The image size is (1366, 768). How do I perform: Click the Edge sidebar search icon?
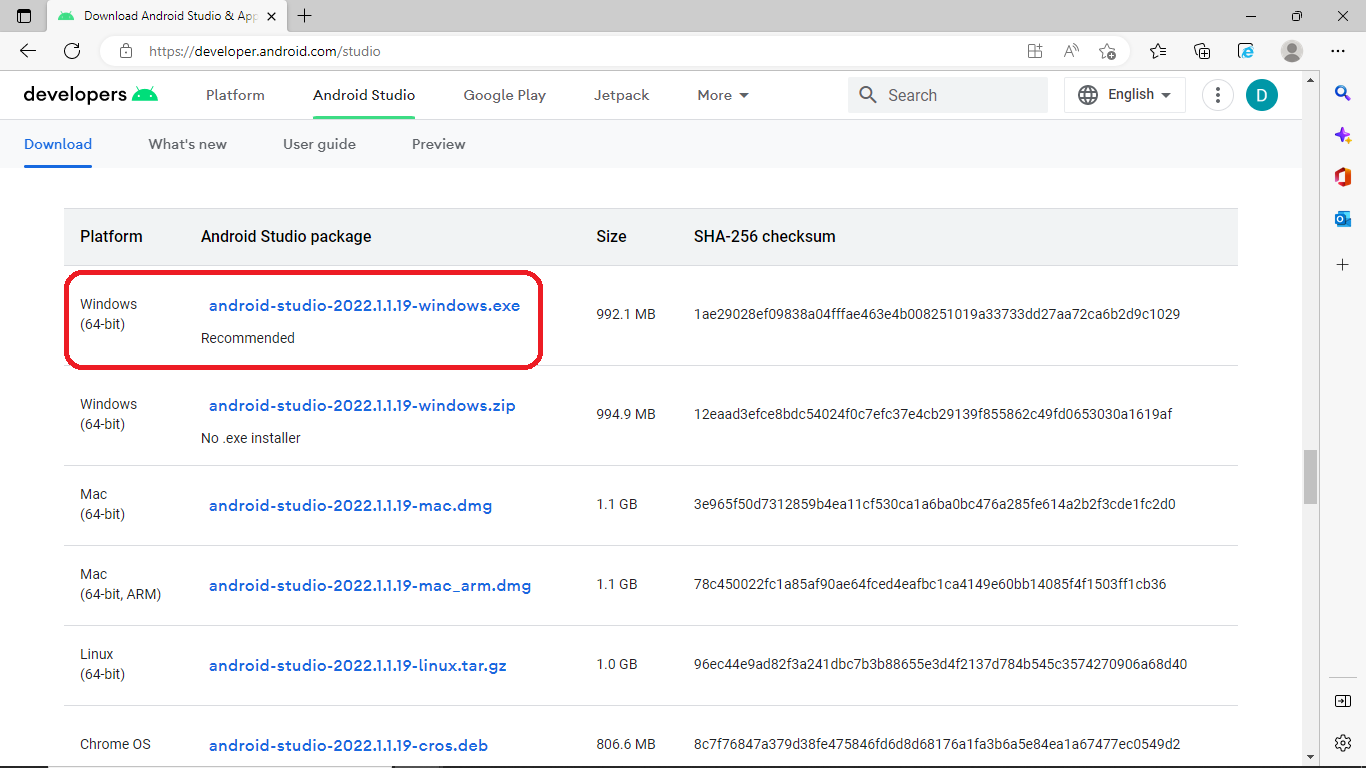[1343, 93]
